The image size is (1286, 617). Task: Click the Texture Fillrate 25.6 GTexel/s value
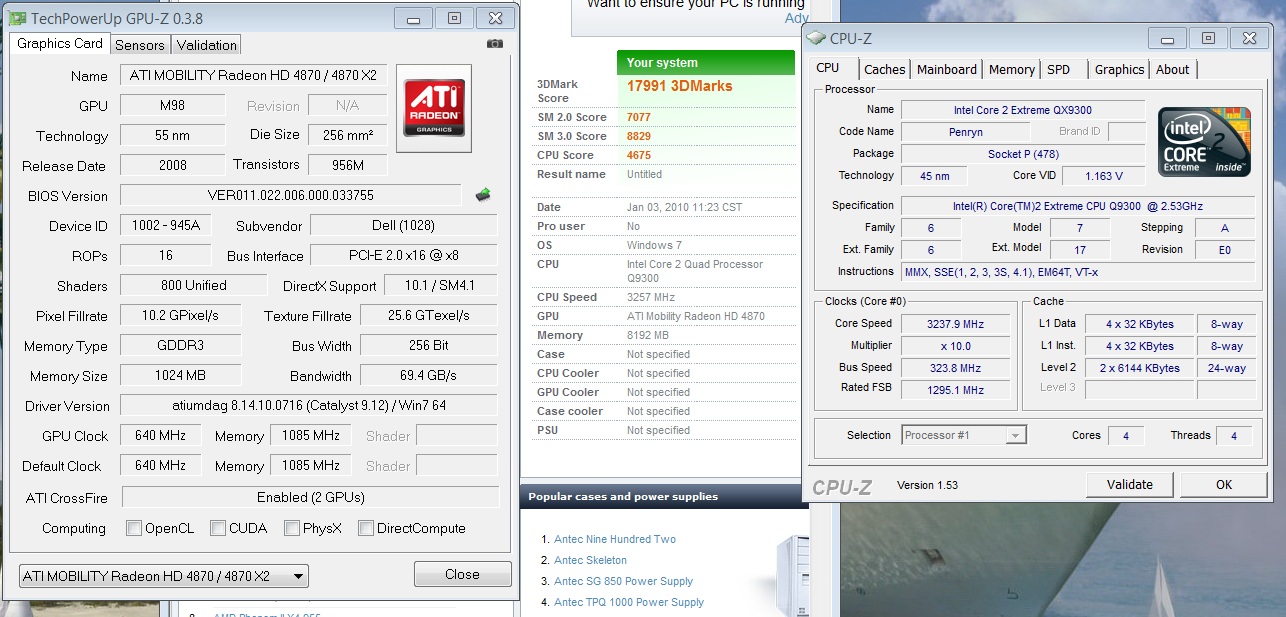tap(428, 316)
